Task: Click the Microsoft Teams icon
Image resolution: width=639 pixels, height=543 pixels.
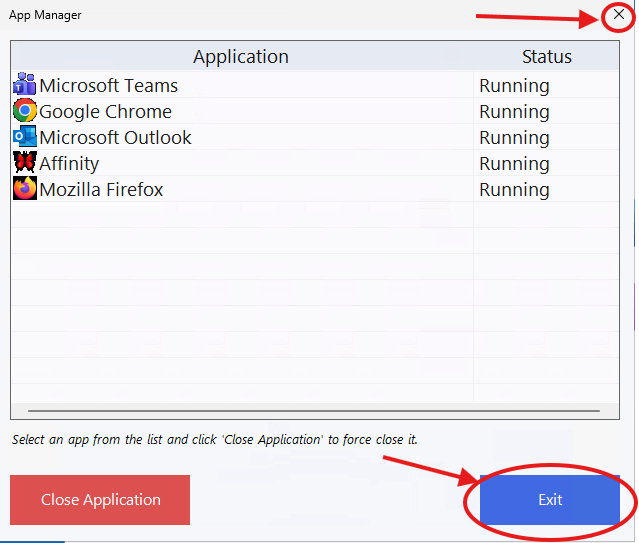Action: click(x=25, y=85)
